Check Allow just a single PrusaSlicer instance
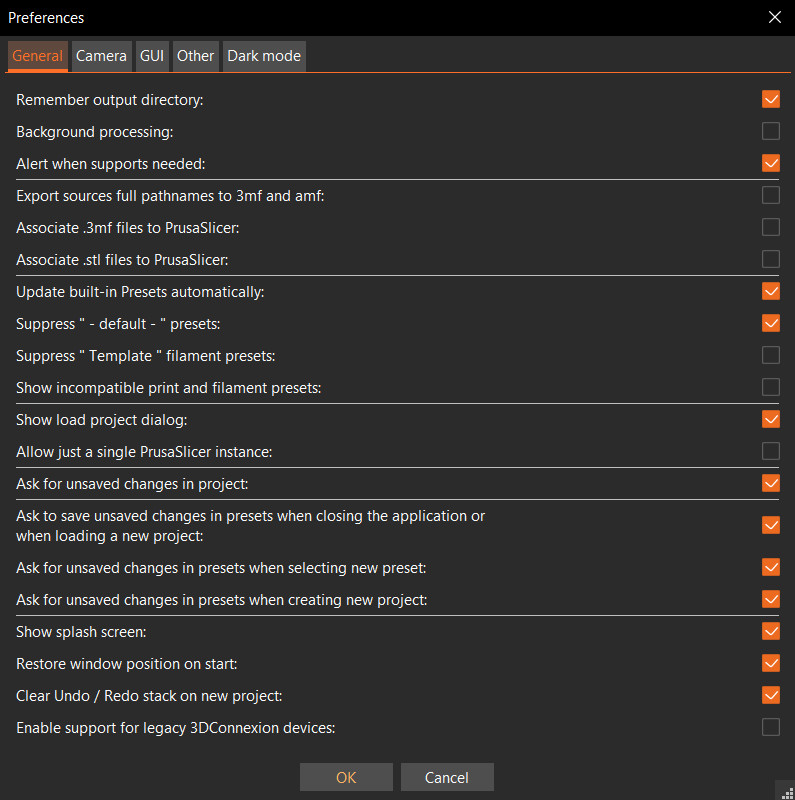Screen dimensions: 795x800 [771, 451]
